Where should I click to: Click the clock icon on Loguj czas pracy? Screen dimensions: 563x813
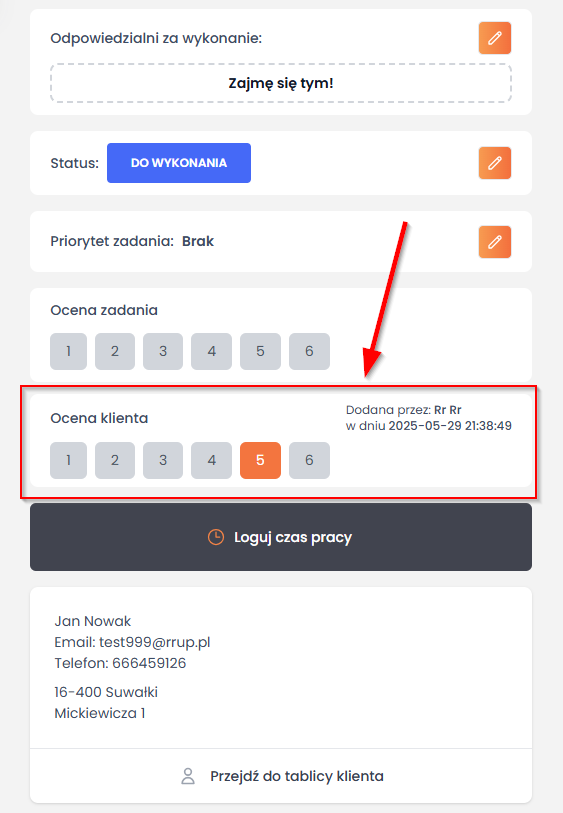(x=216, y=537)
